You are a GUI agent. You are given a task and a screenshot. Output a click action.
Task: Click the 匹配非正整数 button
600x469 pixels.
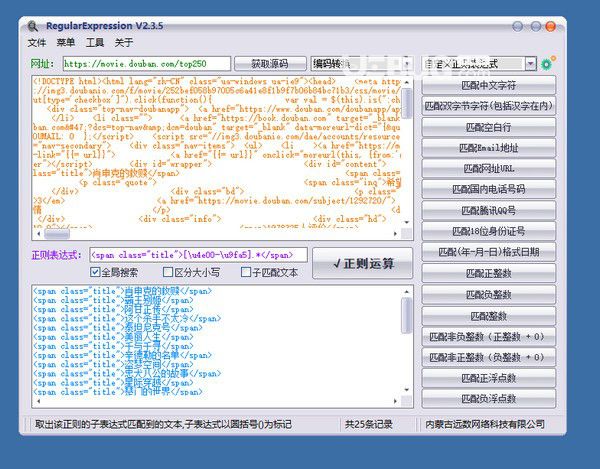[489, 357]
